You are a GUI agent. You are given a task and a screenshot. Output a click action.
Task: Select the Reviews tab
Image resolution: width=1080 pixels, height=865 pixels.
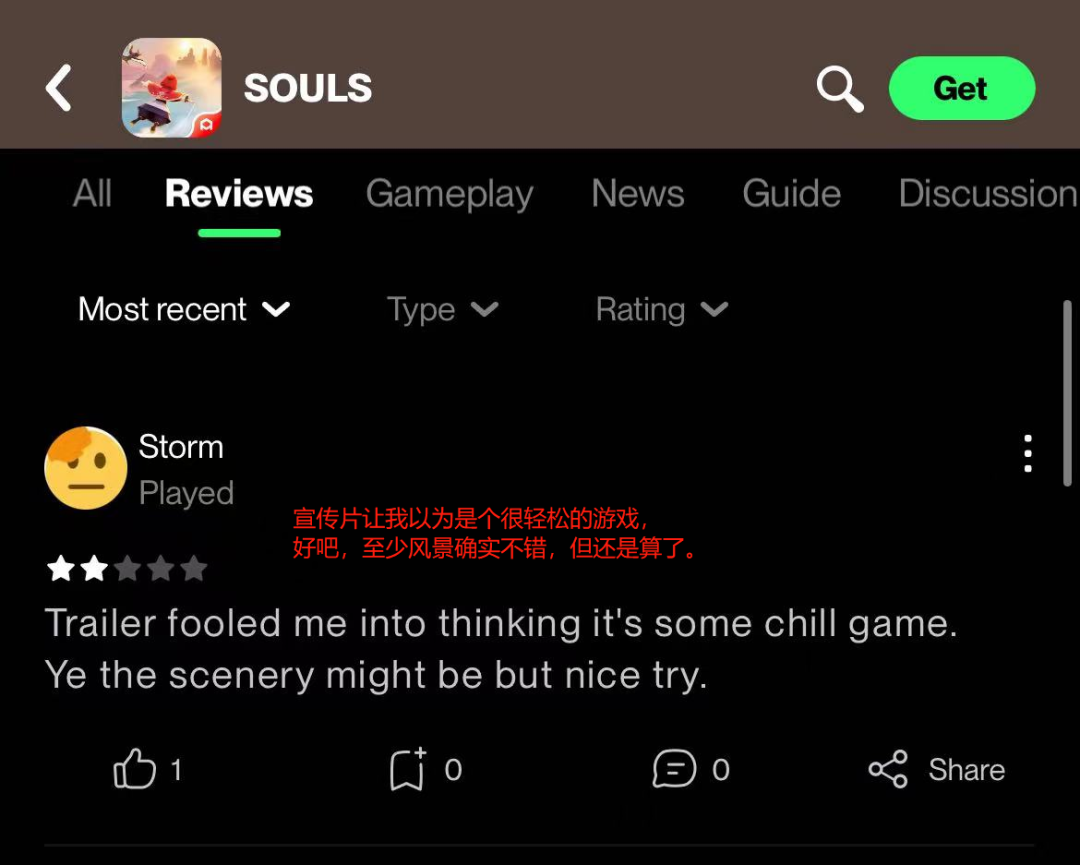point(239,194)
